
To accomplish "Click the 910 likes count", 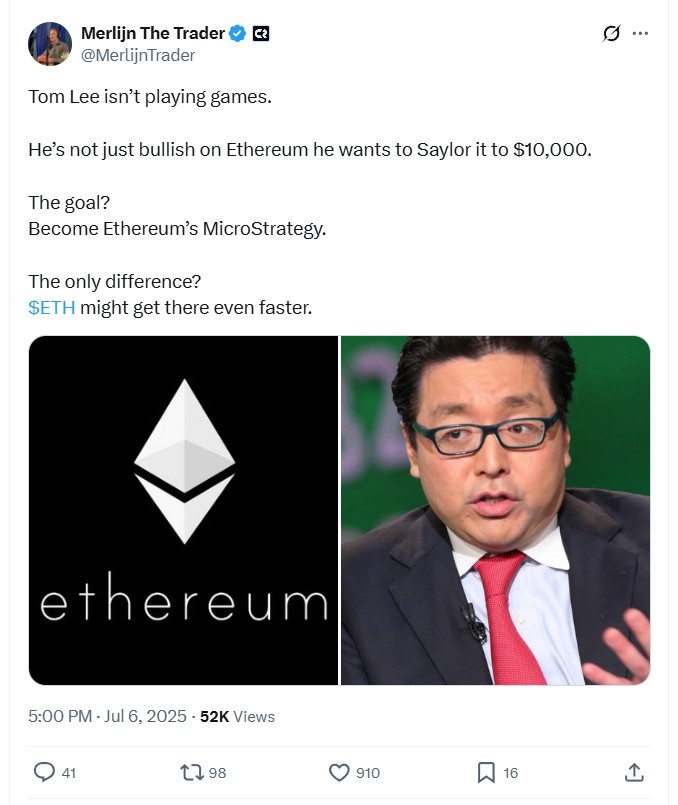I will tap(366, 773).
